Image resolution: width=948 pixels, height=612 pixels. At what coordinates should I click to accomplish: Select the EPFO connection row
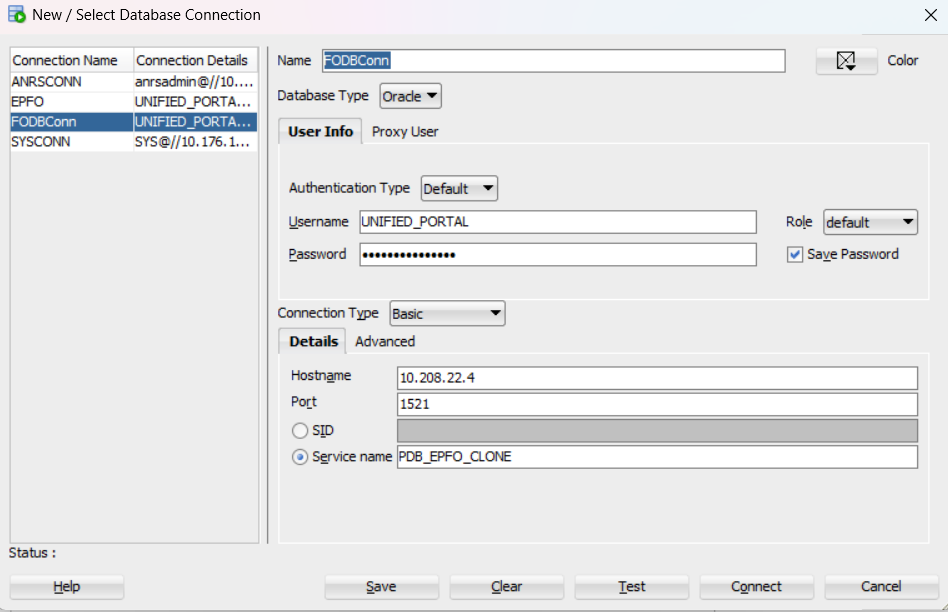(x=134, y=102)
